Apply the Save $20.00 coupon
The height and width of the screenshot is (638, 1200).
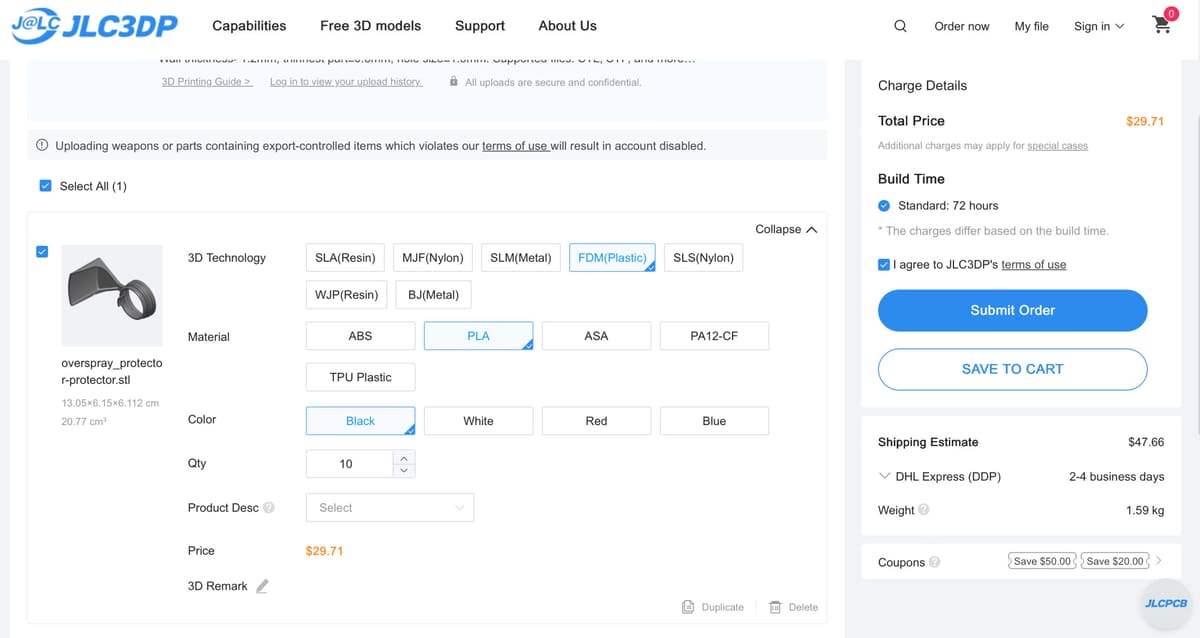pyautogui.click(x=1116, y=561)
